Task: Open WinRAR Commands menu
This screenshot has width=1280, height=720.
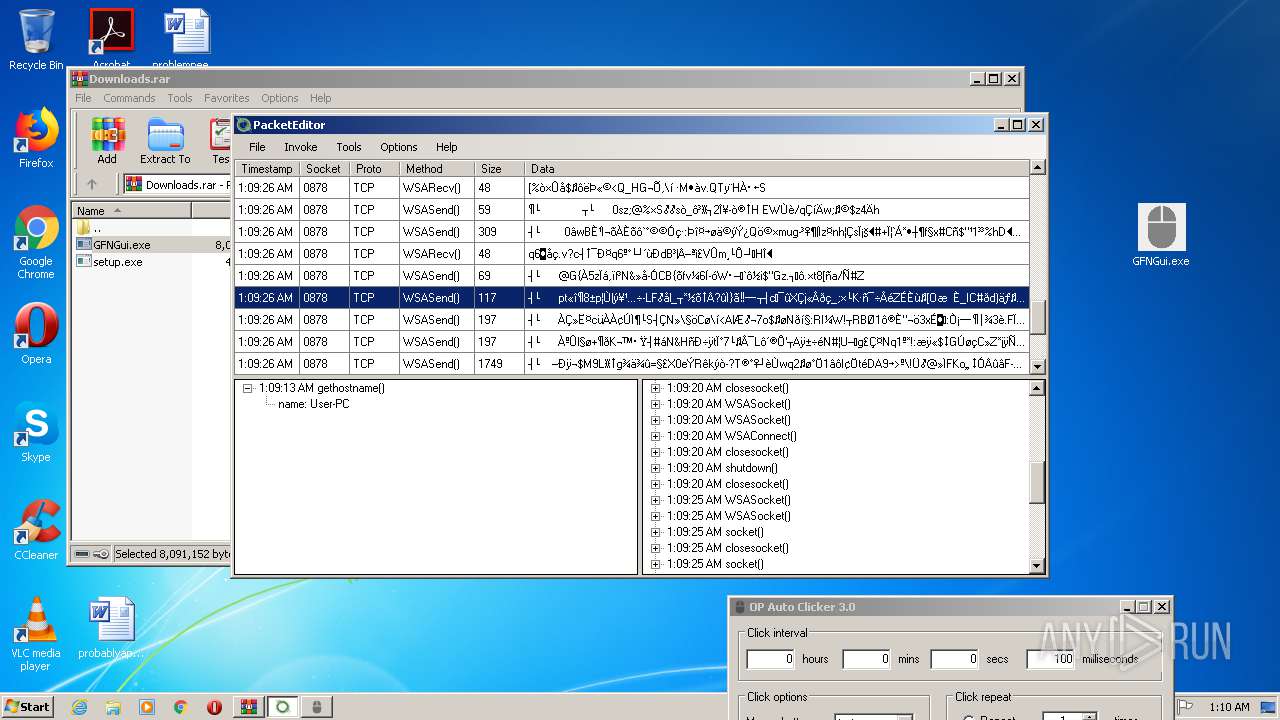Action: click(x=129, y=98)
